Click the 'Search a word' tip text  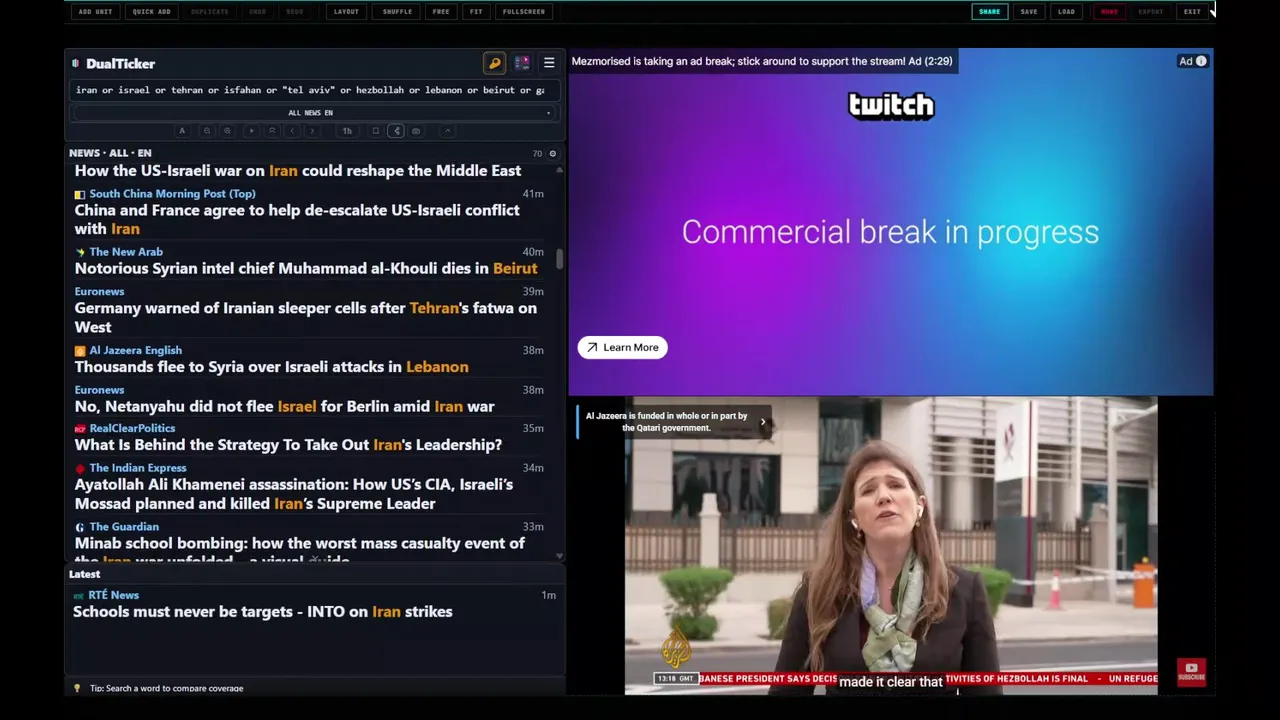point(166,688)
